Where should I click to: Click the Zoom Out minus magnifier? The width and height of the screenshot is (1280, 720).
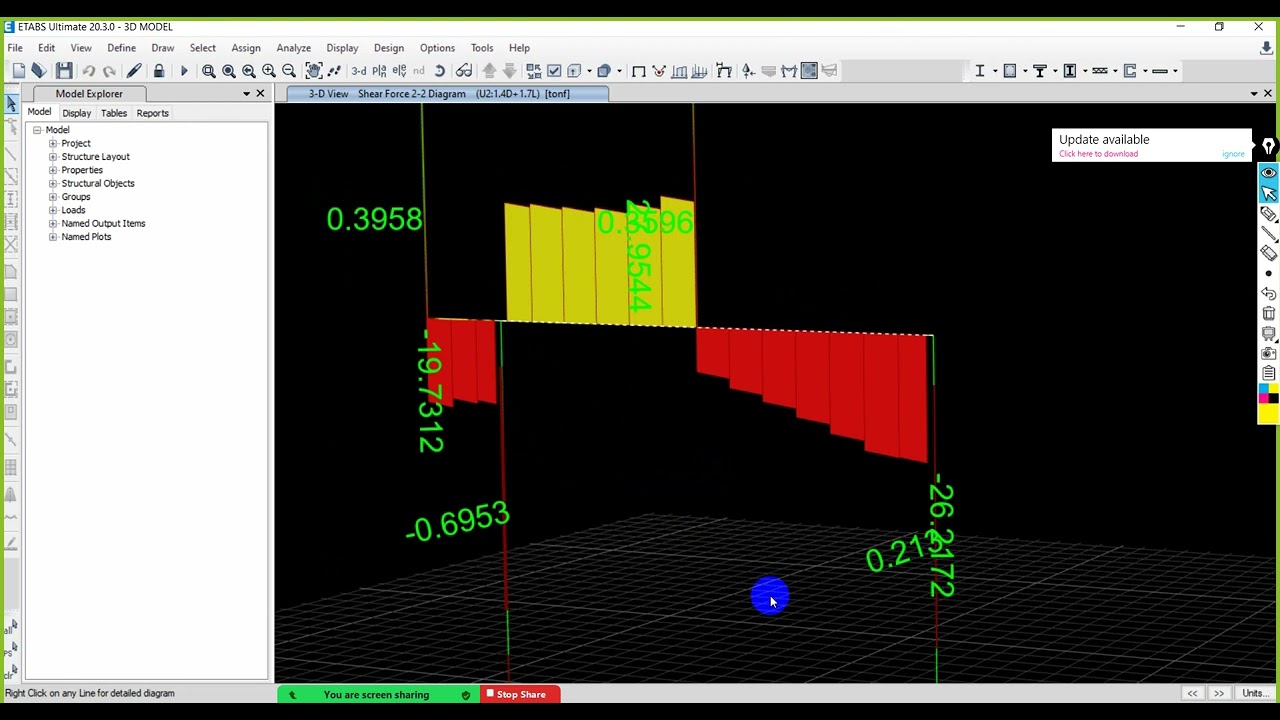click(x=289, y=71)
